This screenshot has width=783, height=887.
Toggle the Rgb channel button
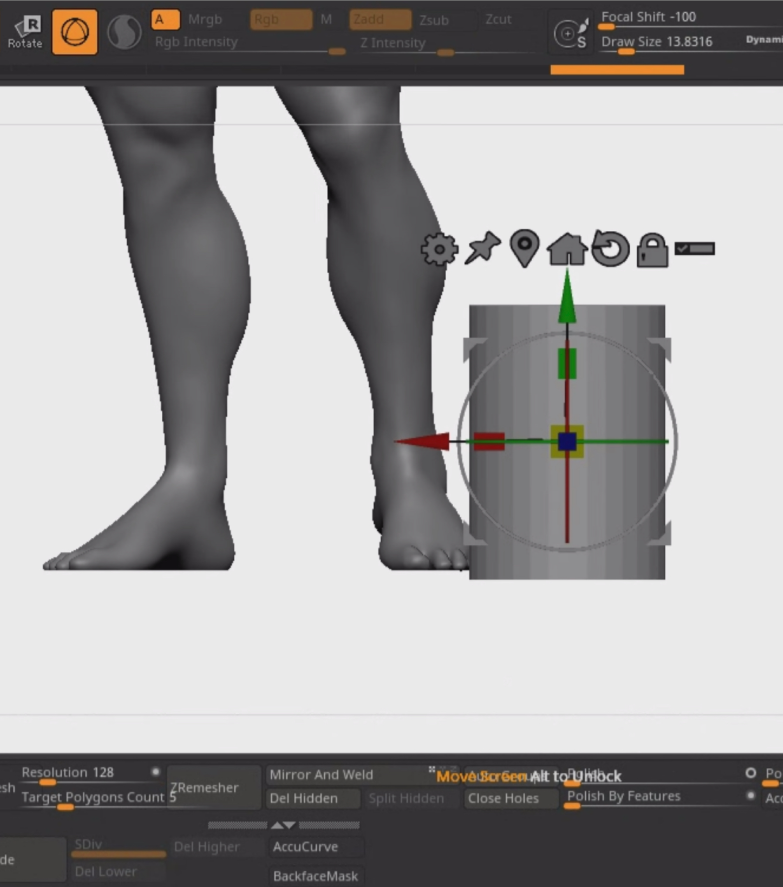coord(280,19)
